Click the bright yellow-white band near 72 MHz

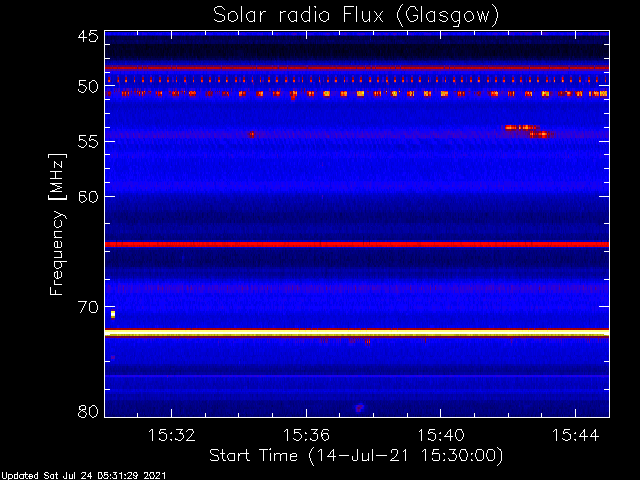click(x=357, y=333)
